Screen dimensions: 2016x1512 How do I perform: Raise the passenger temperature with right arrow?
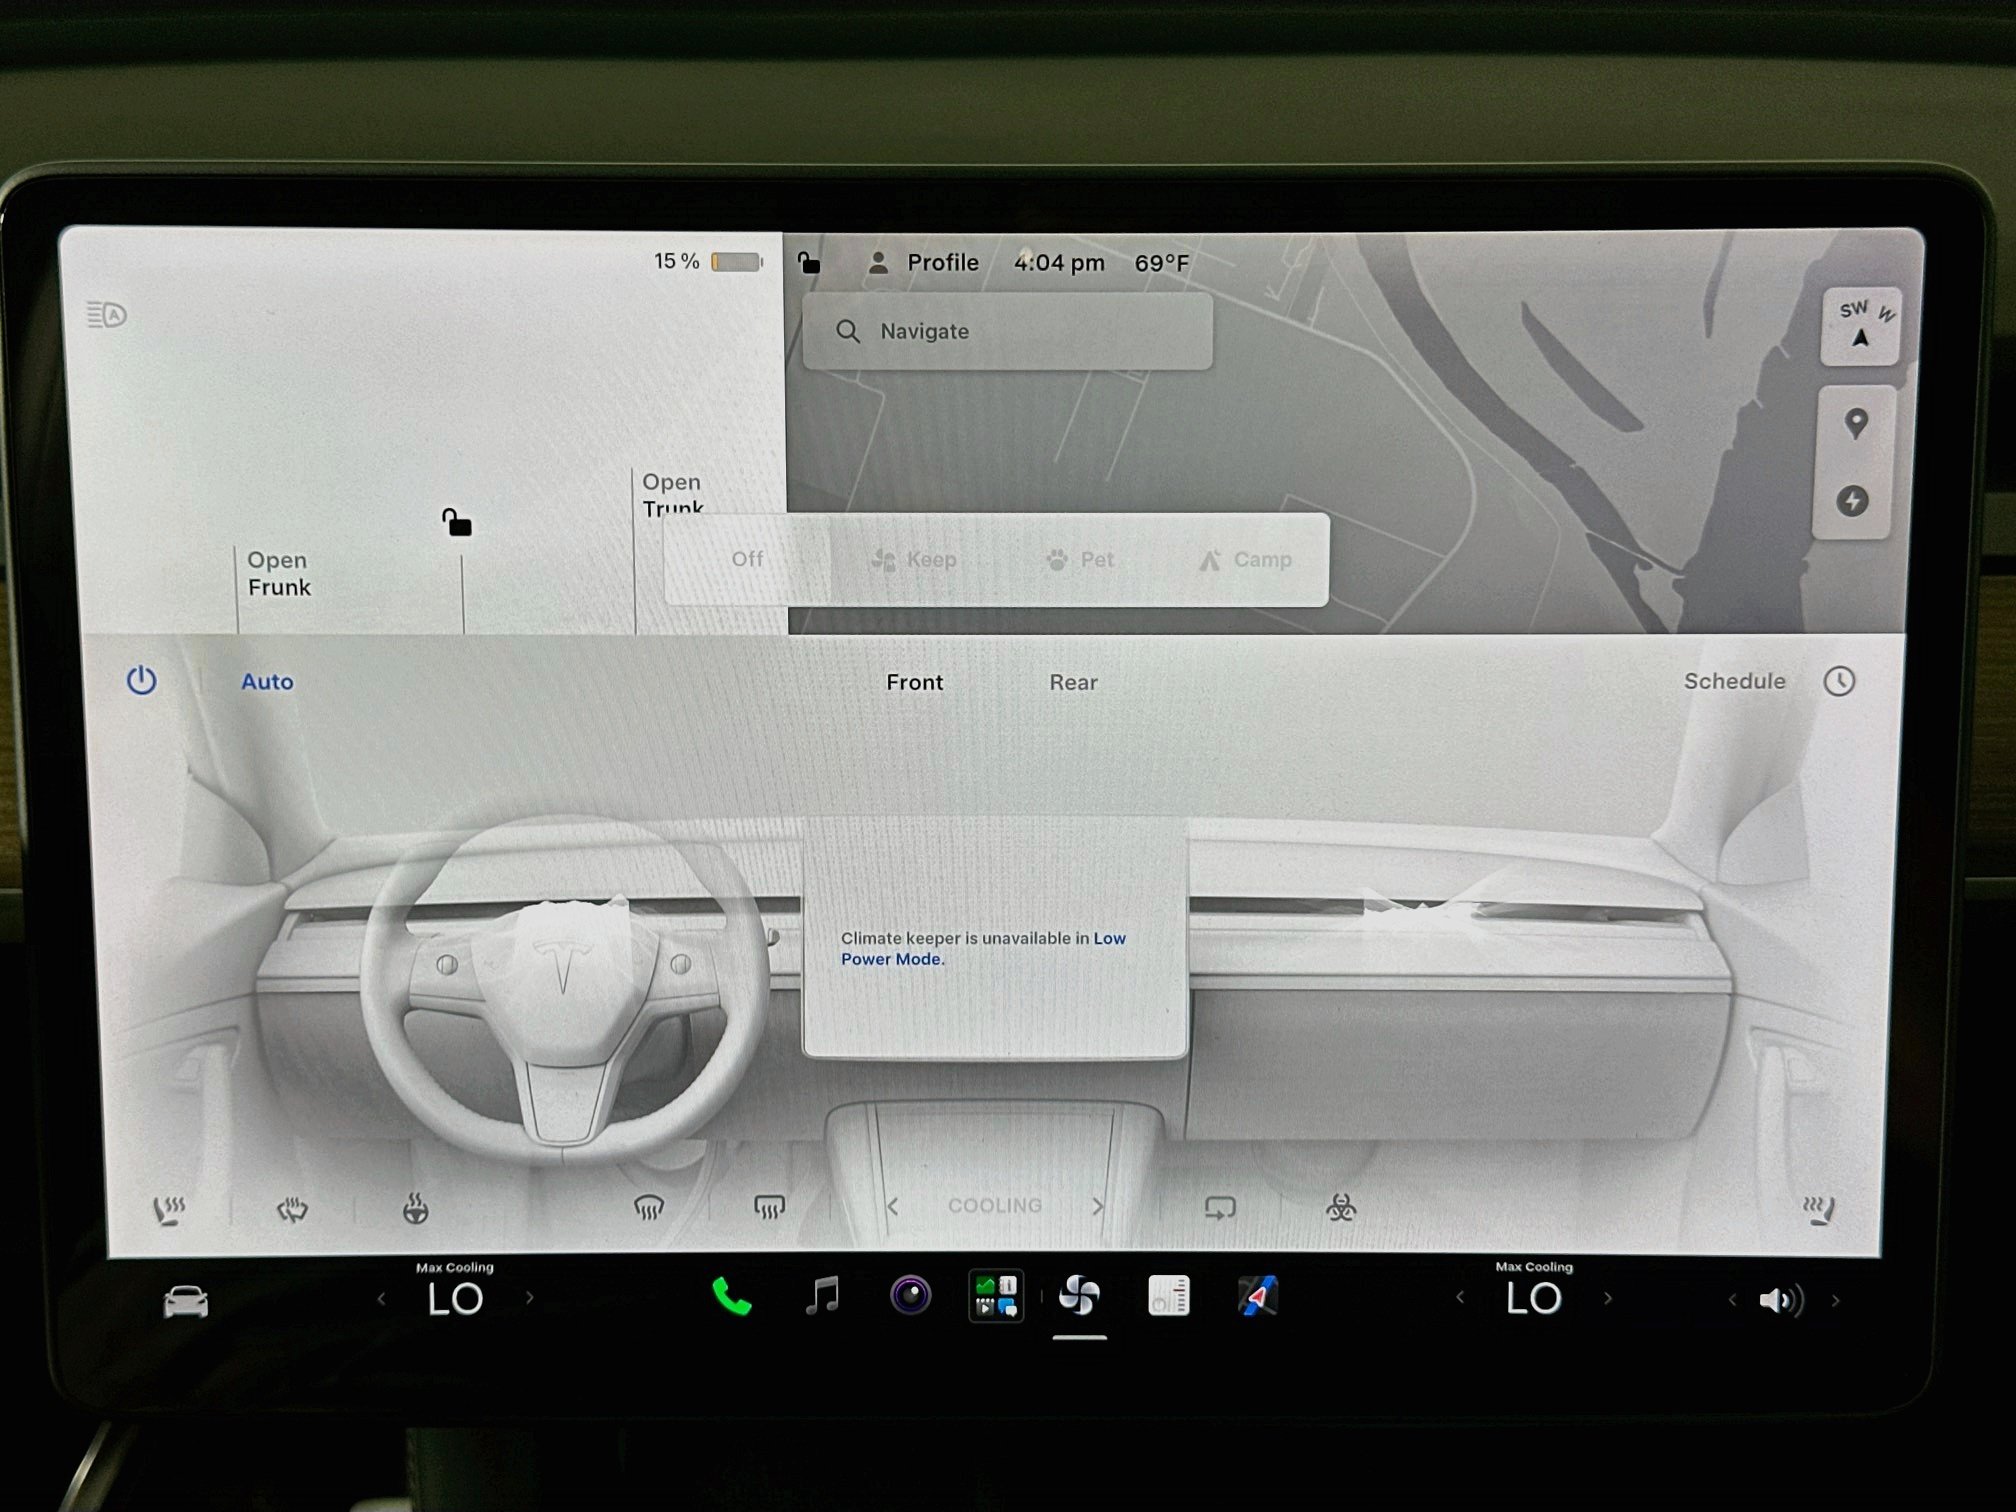point(1608,1298)
